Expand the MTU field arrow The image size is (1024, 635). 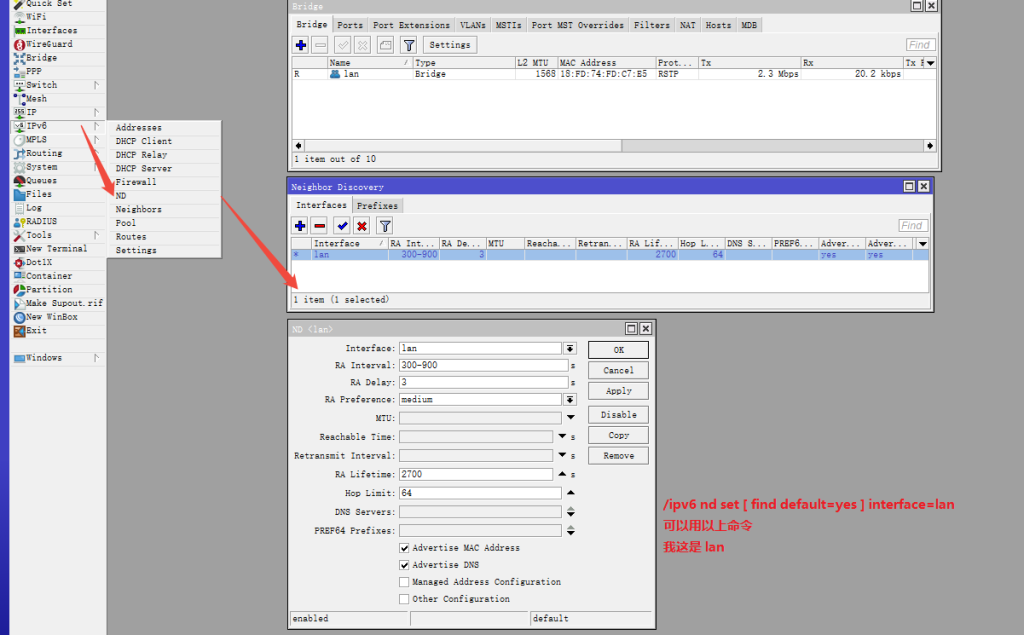[x=570, y=418]
